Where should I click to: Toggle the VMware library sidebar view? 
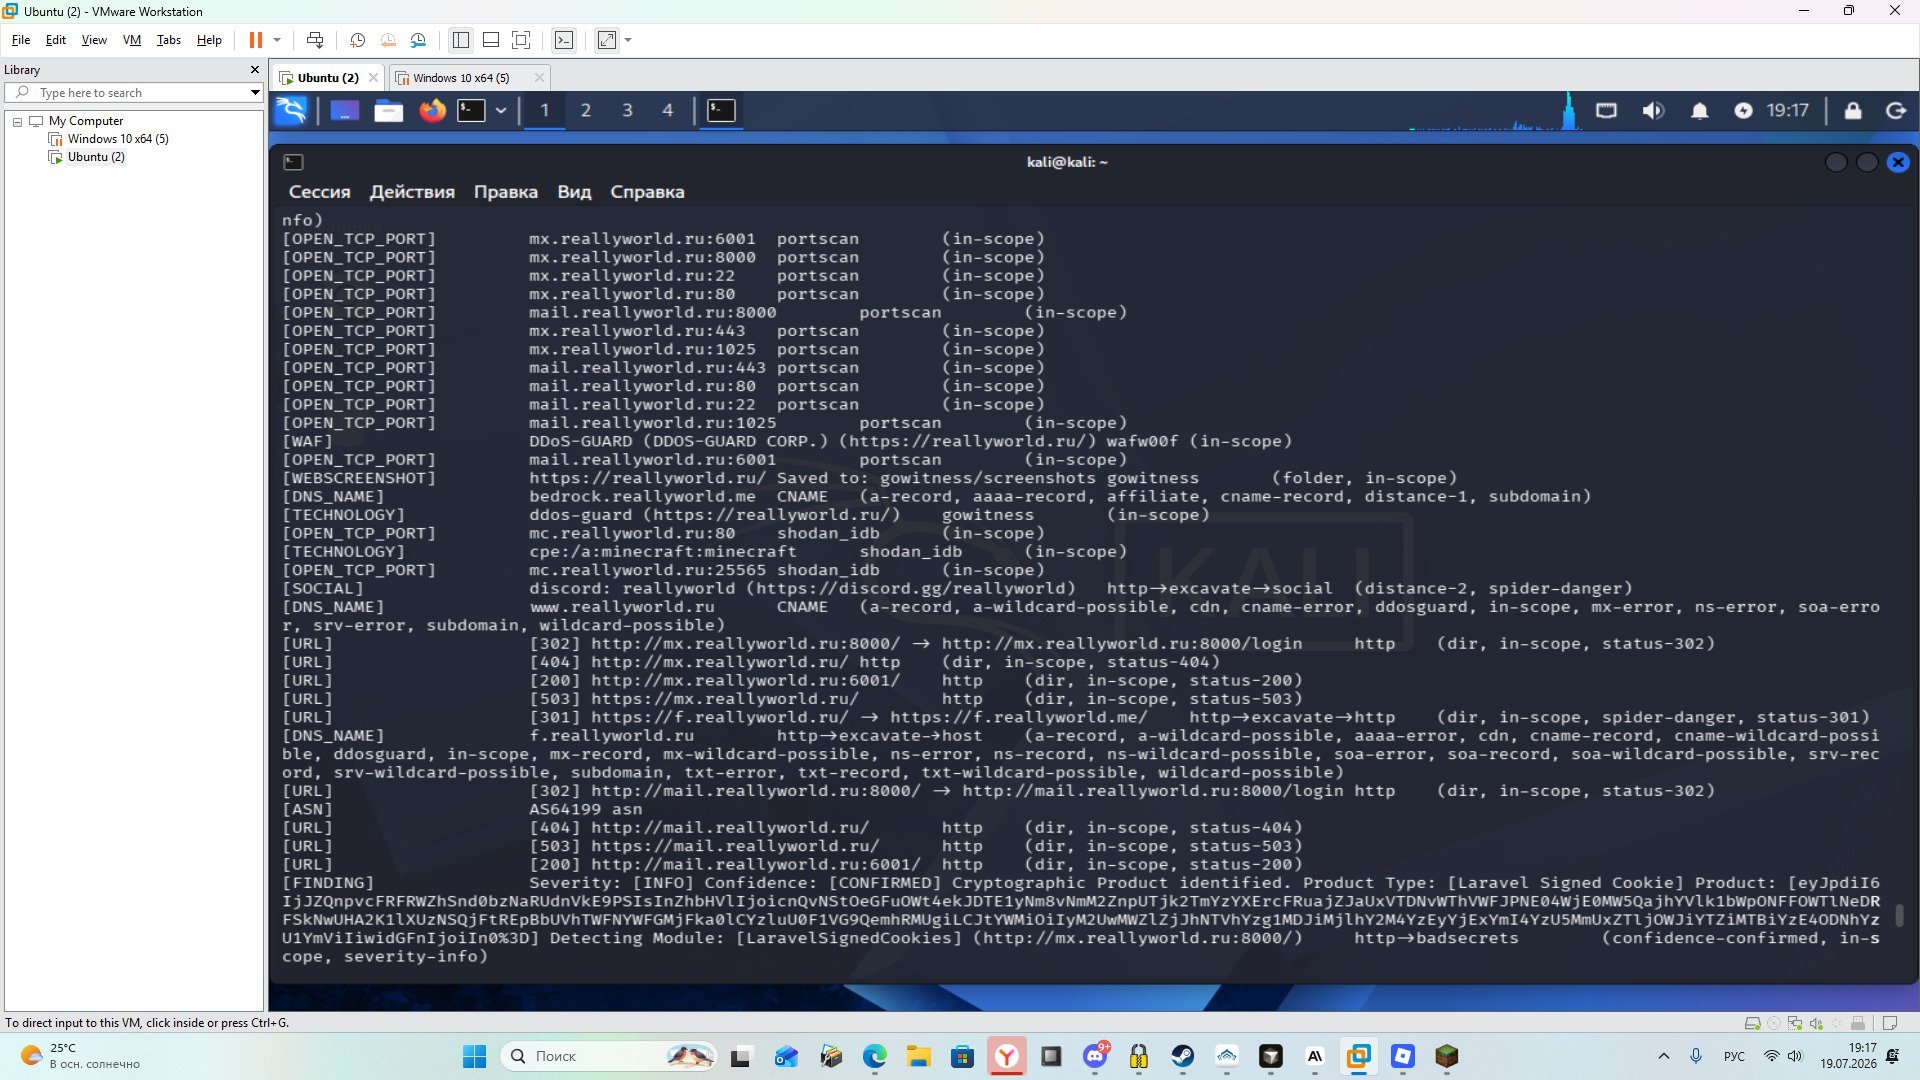coord(460,40)
